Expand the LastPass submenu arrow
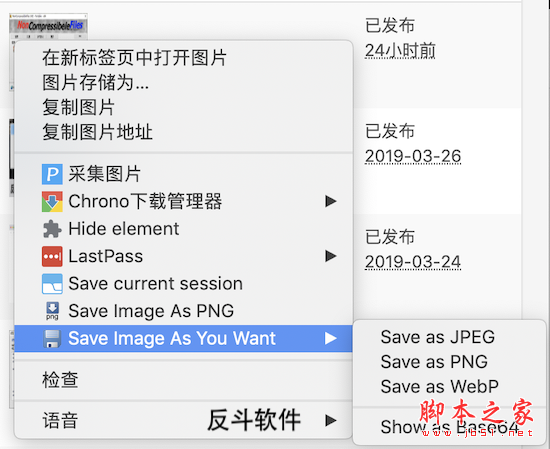550x449 pixels. [331, 256]
